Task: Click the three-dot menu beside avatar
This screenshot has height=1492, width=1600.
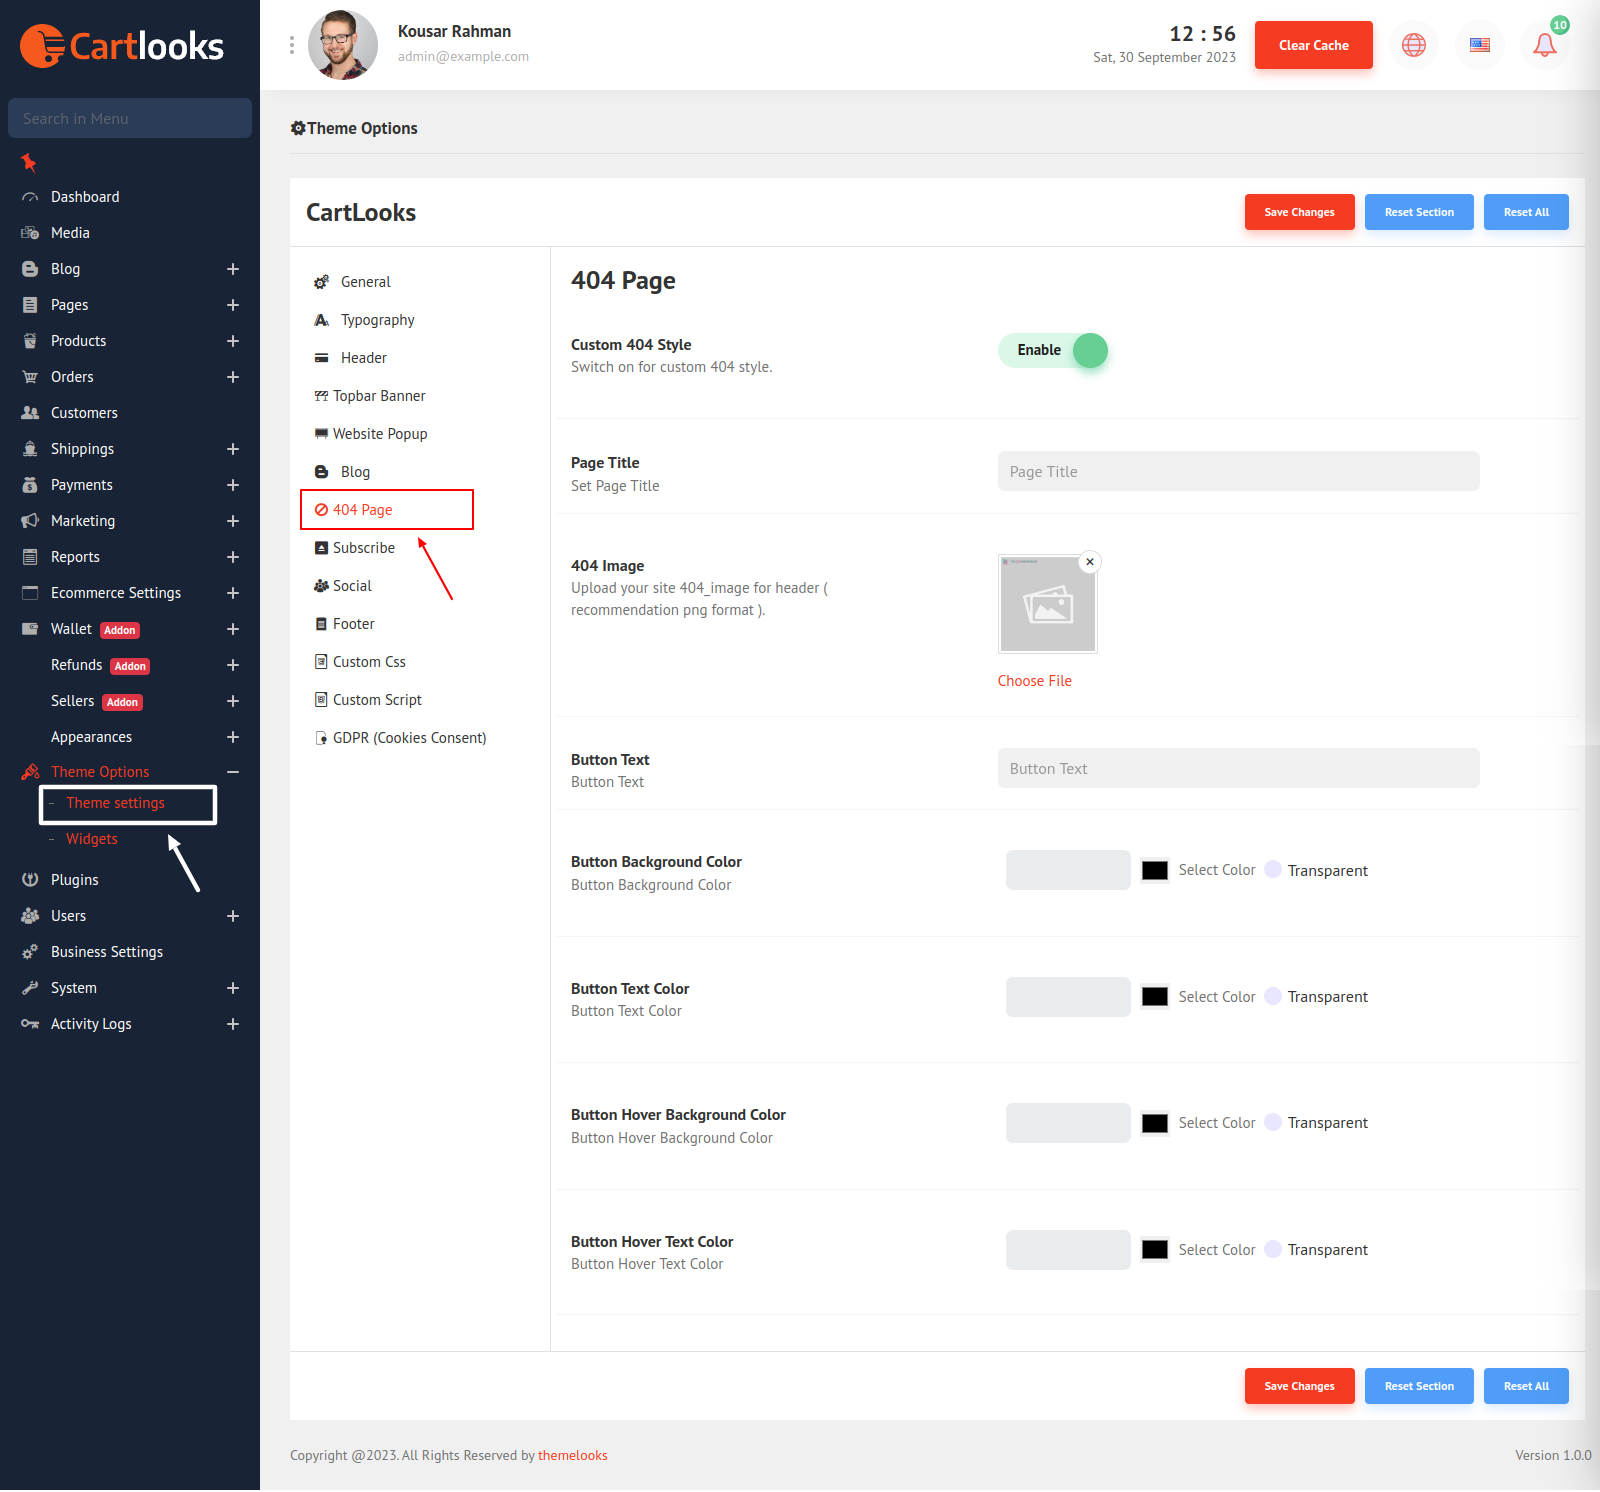Action: [x=291, y=45]
